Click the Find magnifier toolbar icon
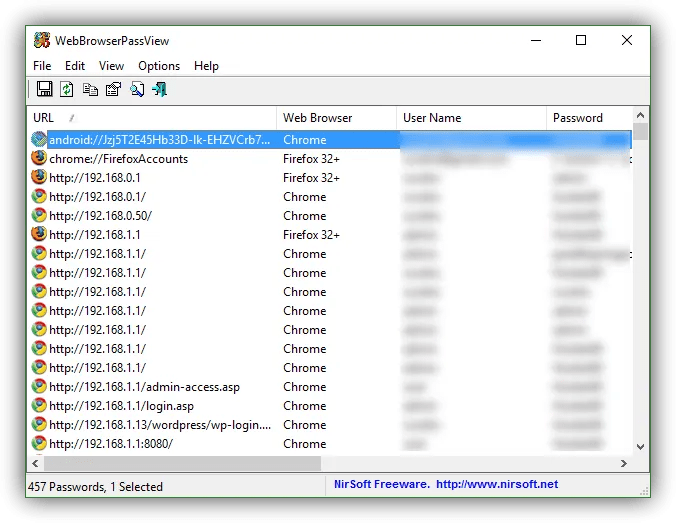 137,89
